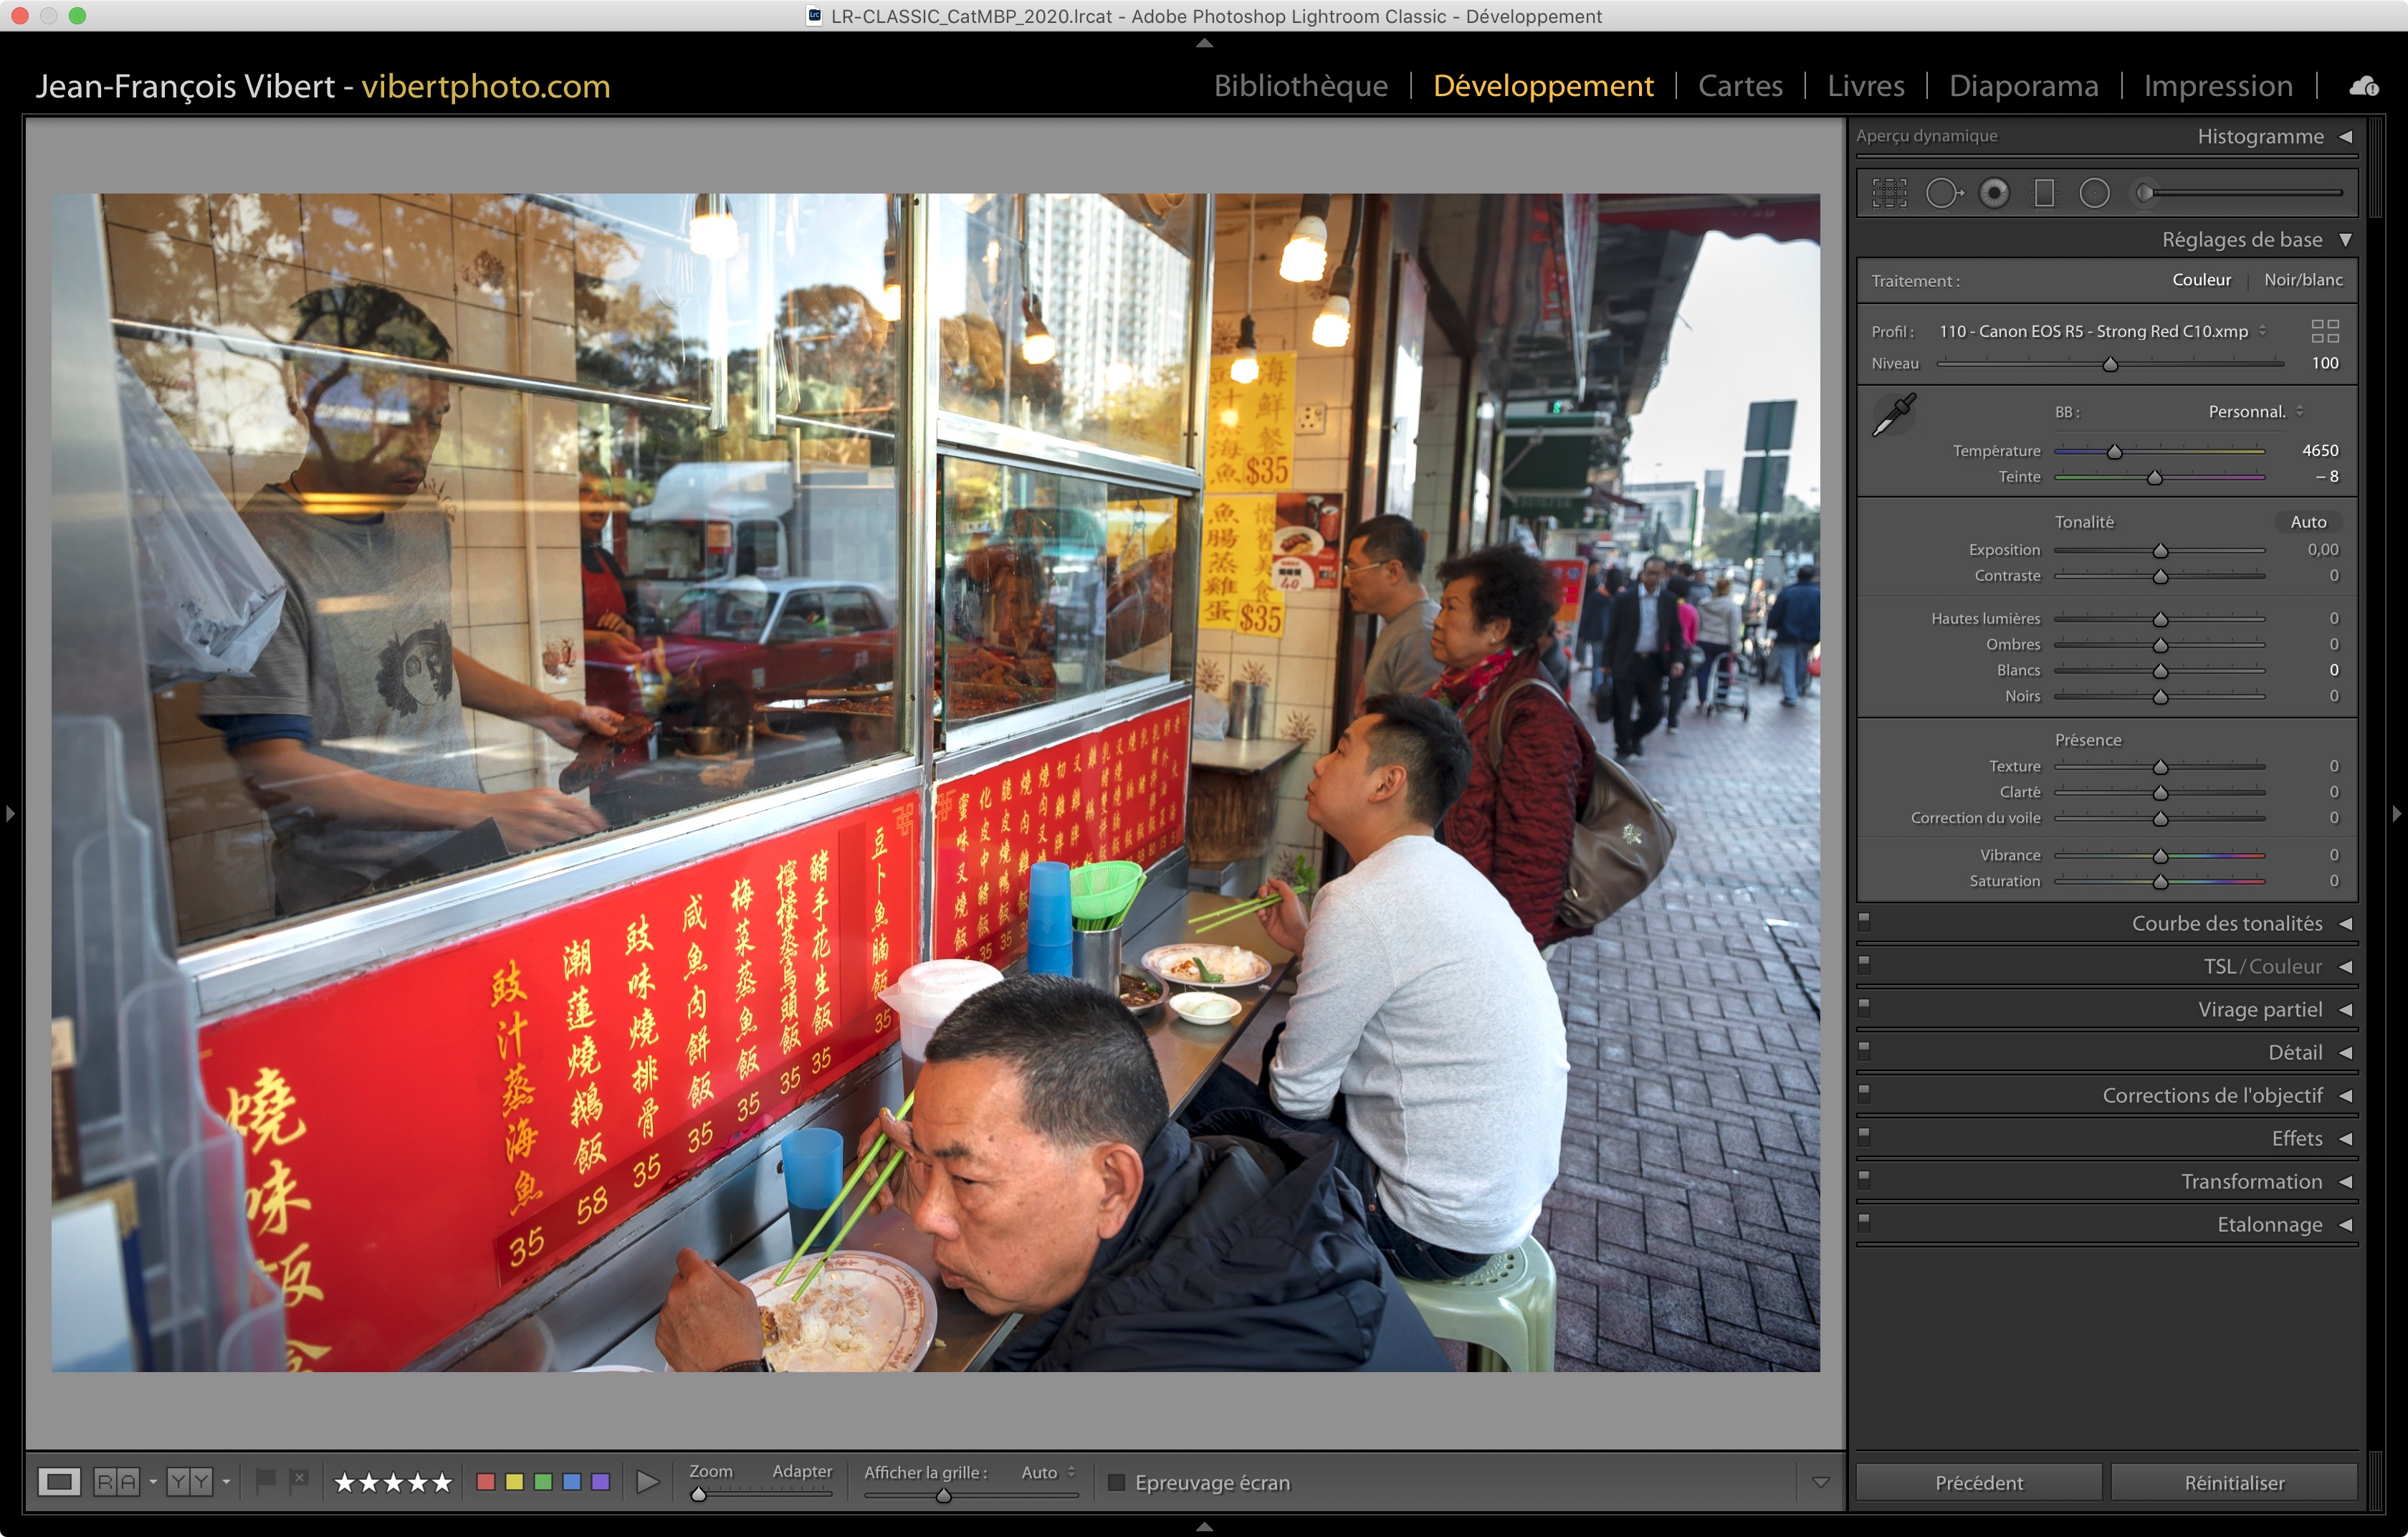
Task: Enable the Epreuvage écran checkbox
Action: coord(1117,1482)
